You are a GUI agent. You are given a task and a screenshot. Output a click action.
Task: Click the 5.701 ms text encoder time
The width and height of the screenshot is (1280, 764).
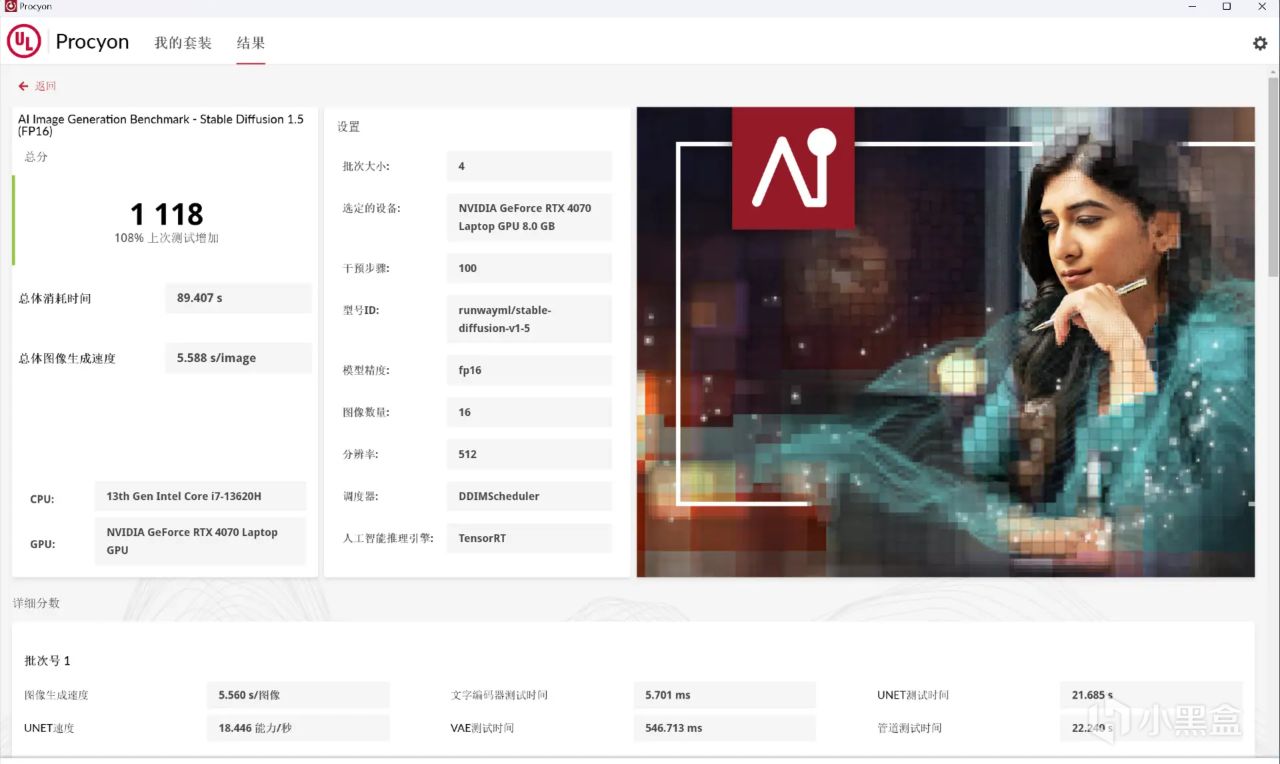point(724,695)
